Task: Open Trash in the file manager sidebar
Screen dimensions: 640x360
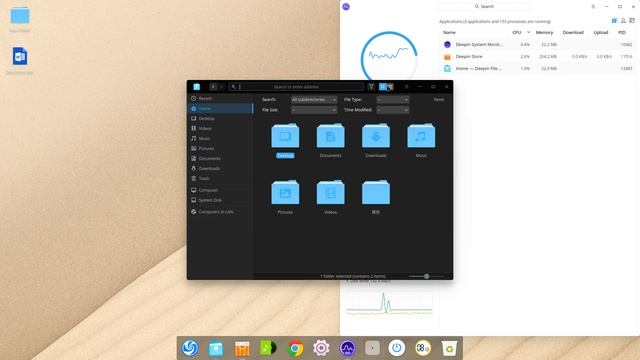Action: tap(221, 178)
